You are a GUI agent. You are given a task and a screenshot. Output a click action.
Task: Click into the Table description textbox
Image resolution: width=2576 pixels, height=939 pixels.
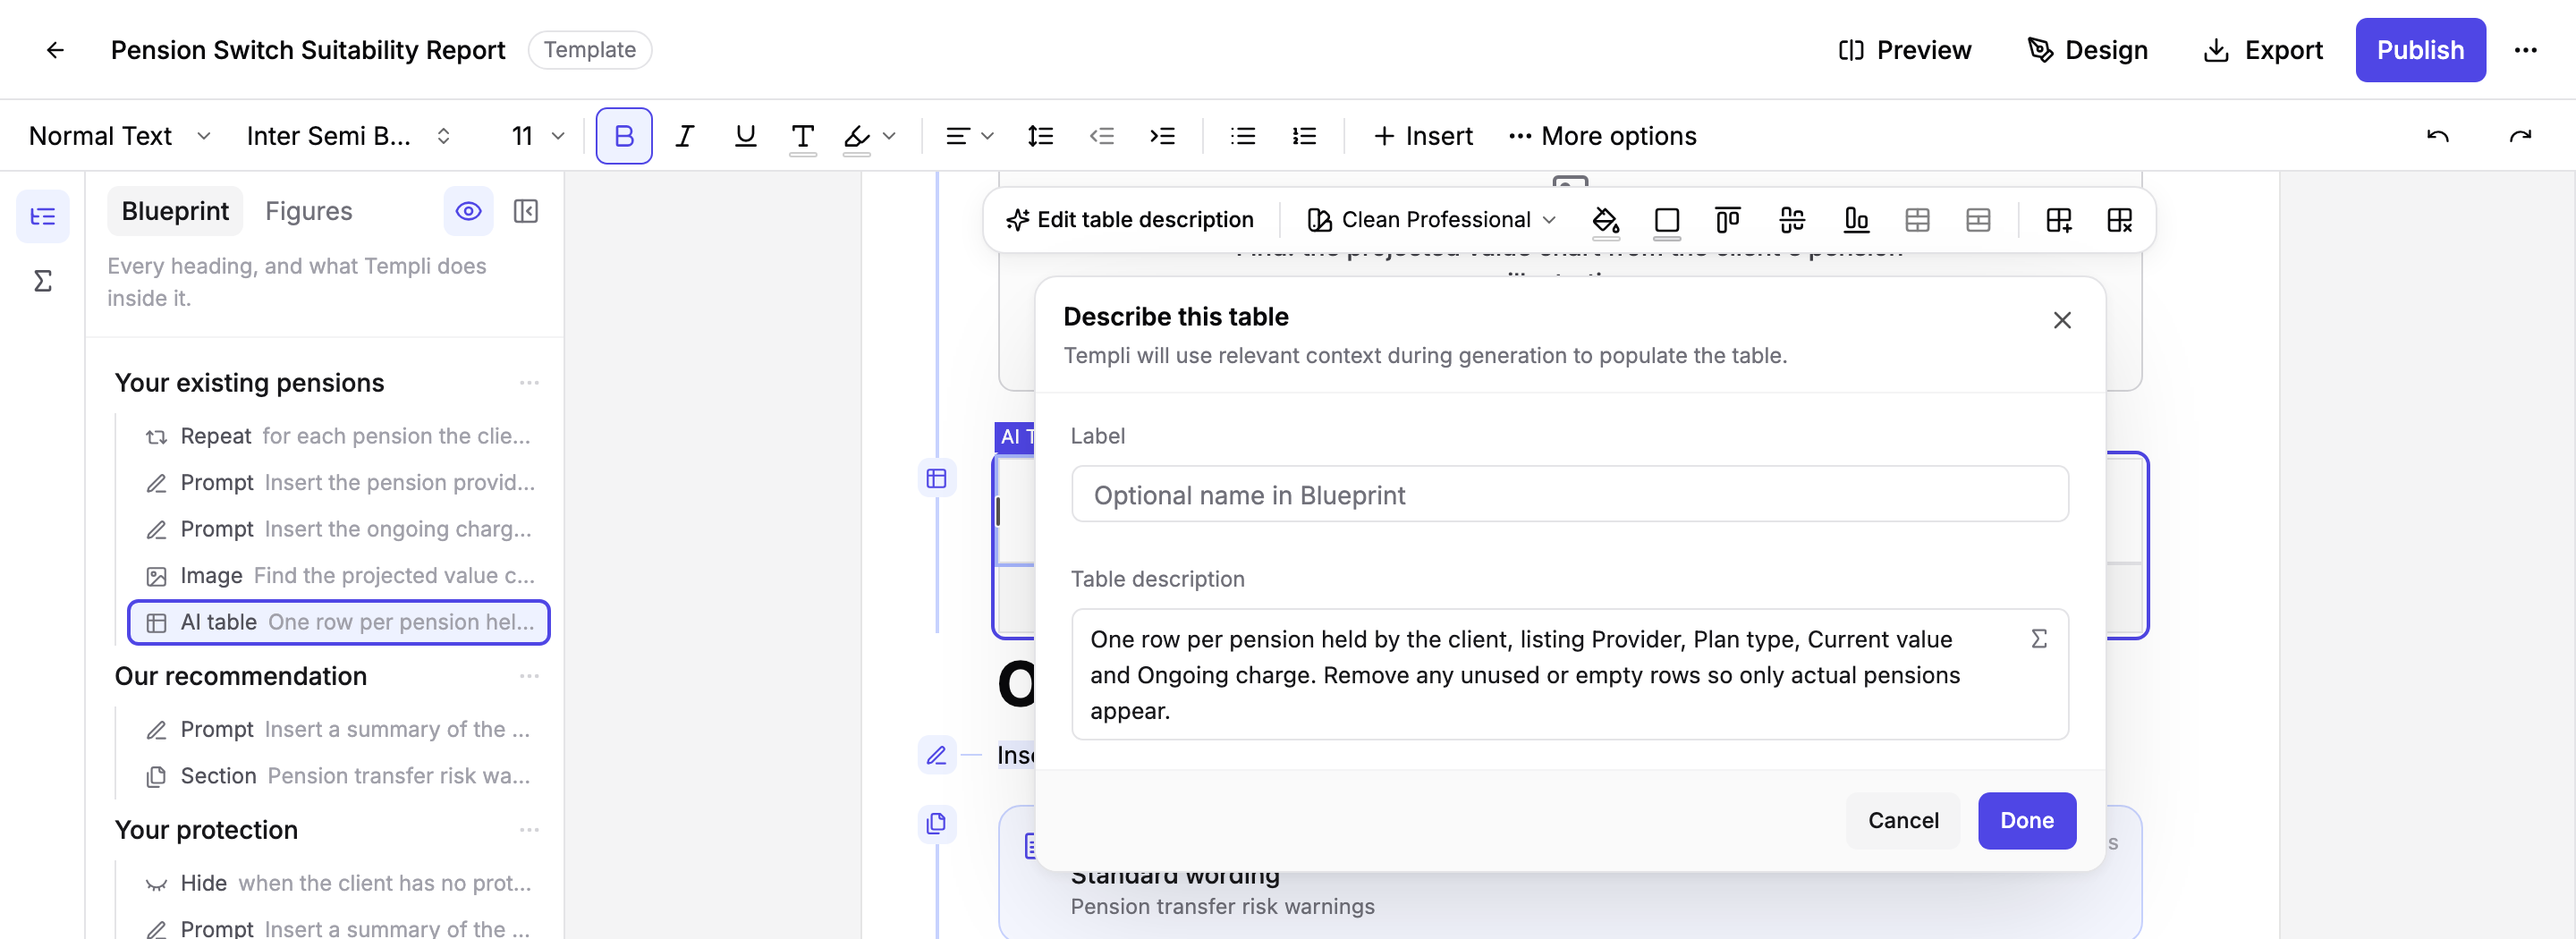click(x=1569, y=675)
